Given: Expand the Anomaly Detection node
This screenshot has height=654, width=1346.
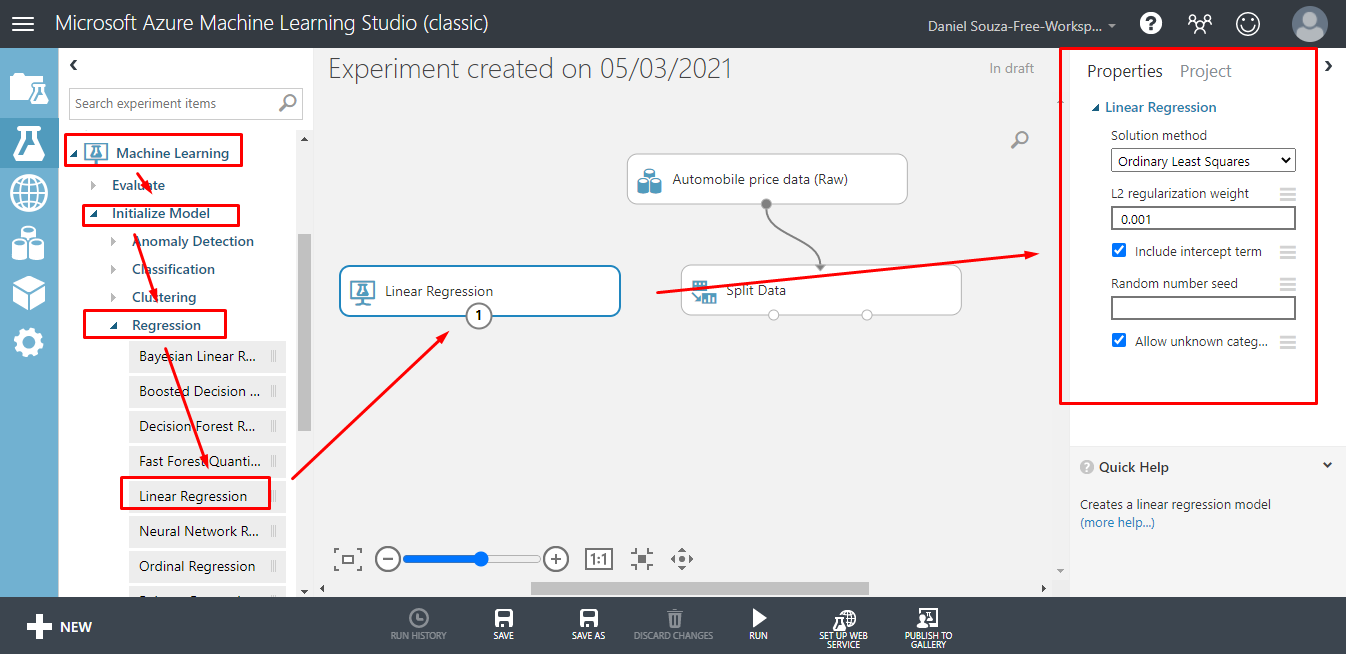Looking at the screenshot, I should point(113,241).
